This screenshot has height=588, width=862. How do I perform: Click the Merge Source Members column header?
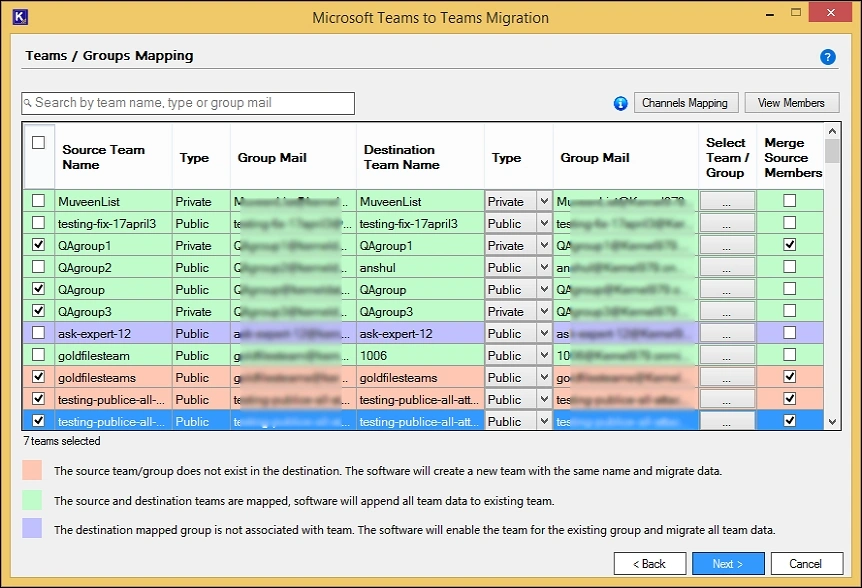tap(790, 157)
